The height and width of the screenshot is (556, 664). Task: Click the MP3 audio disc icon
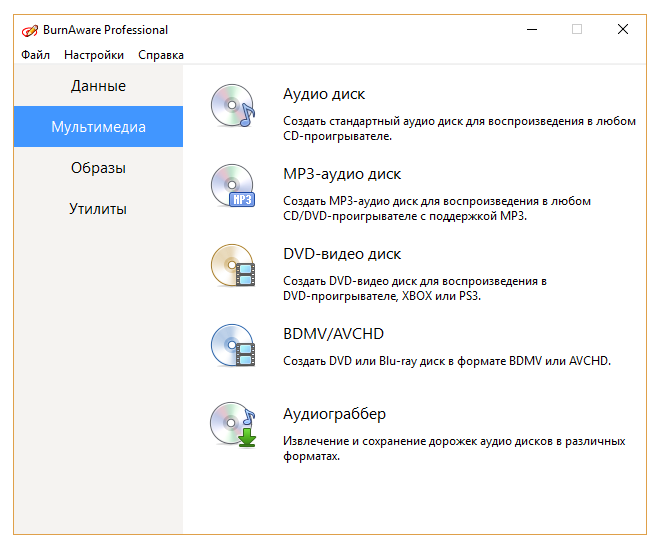tap(233, 185)
